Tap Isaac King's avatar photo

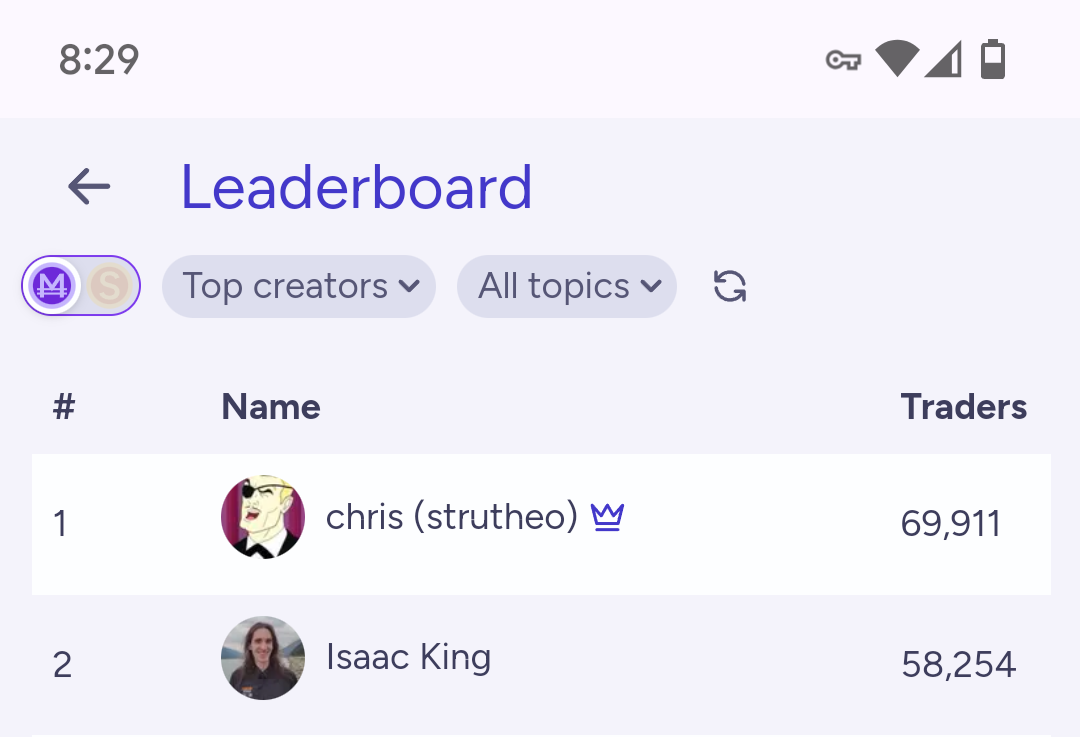tap(263, 658)
